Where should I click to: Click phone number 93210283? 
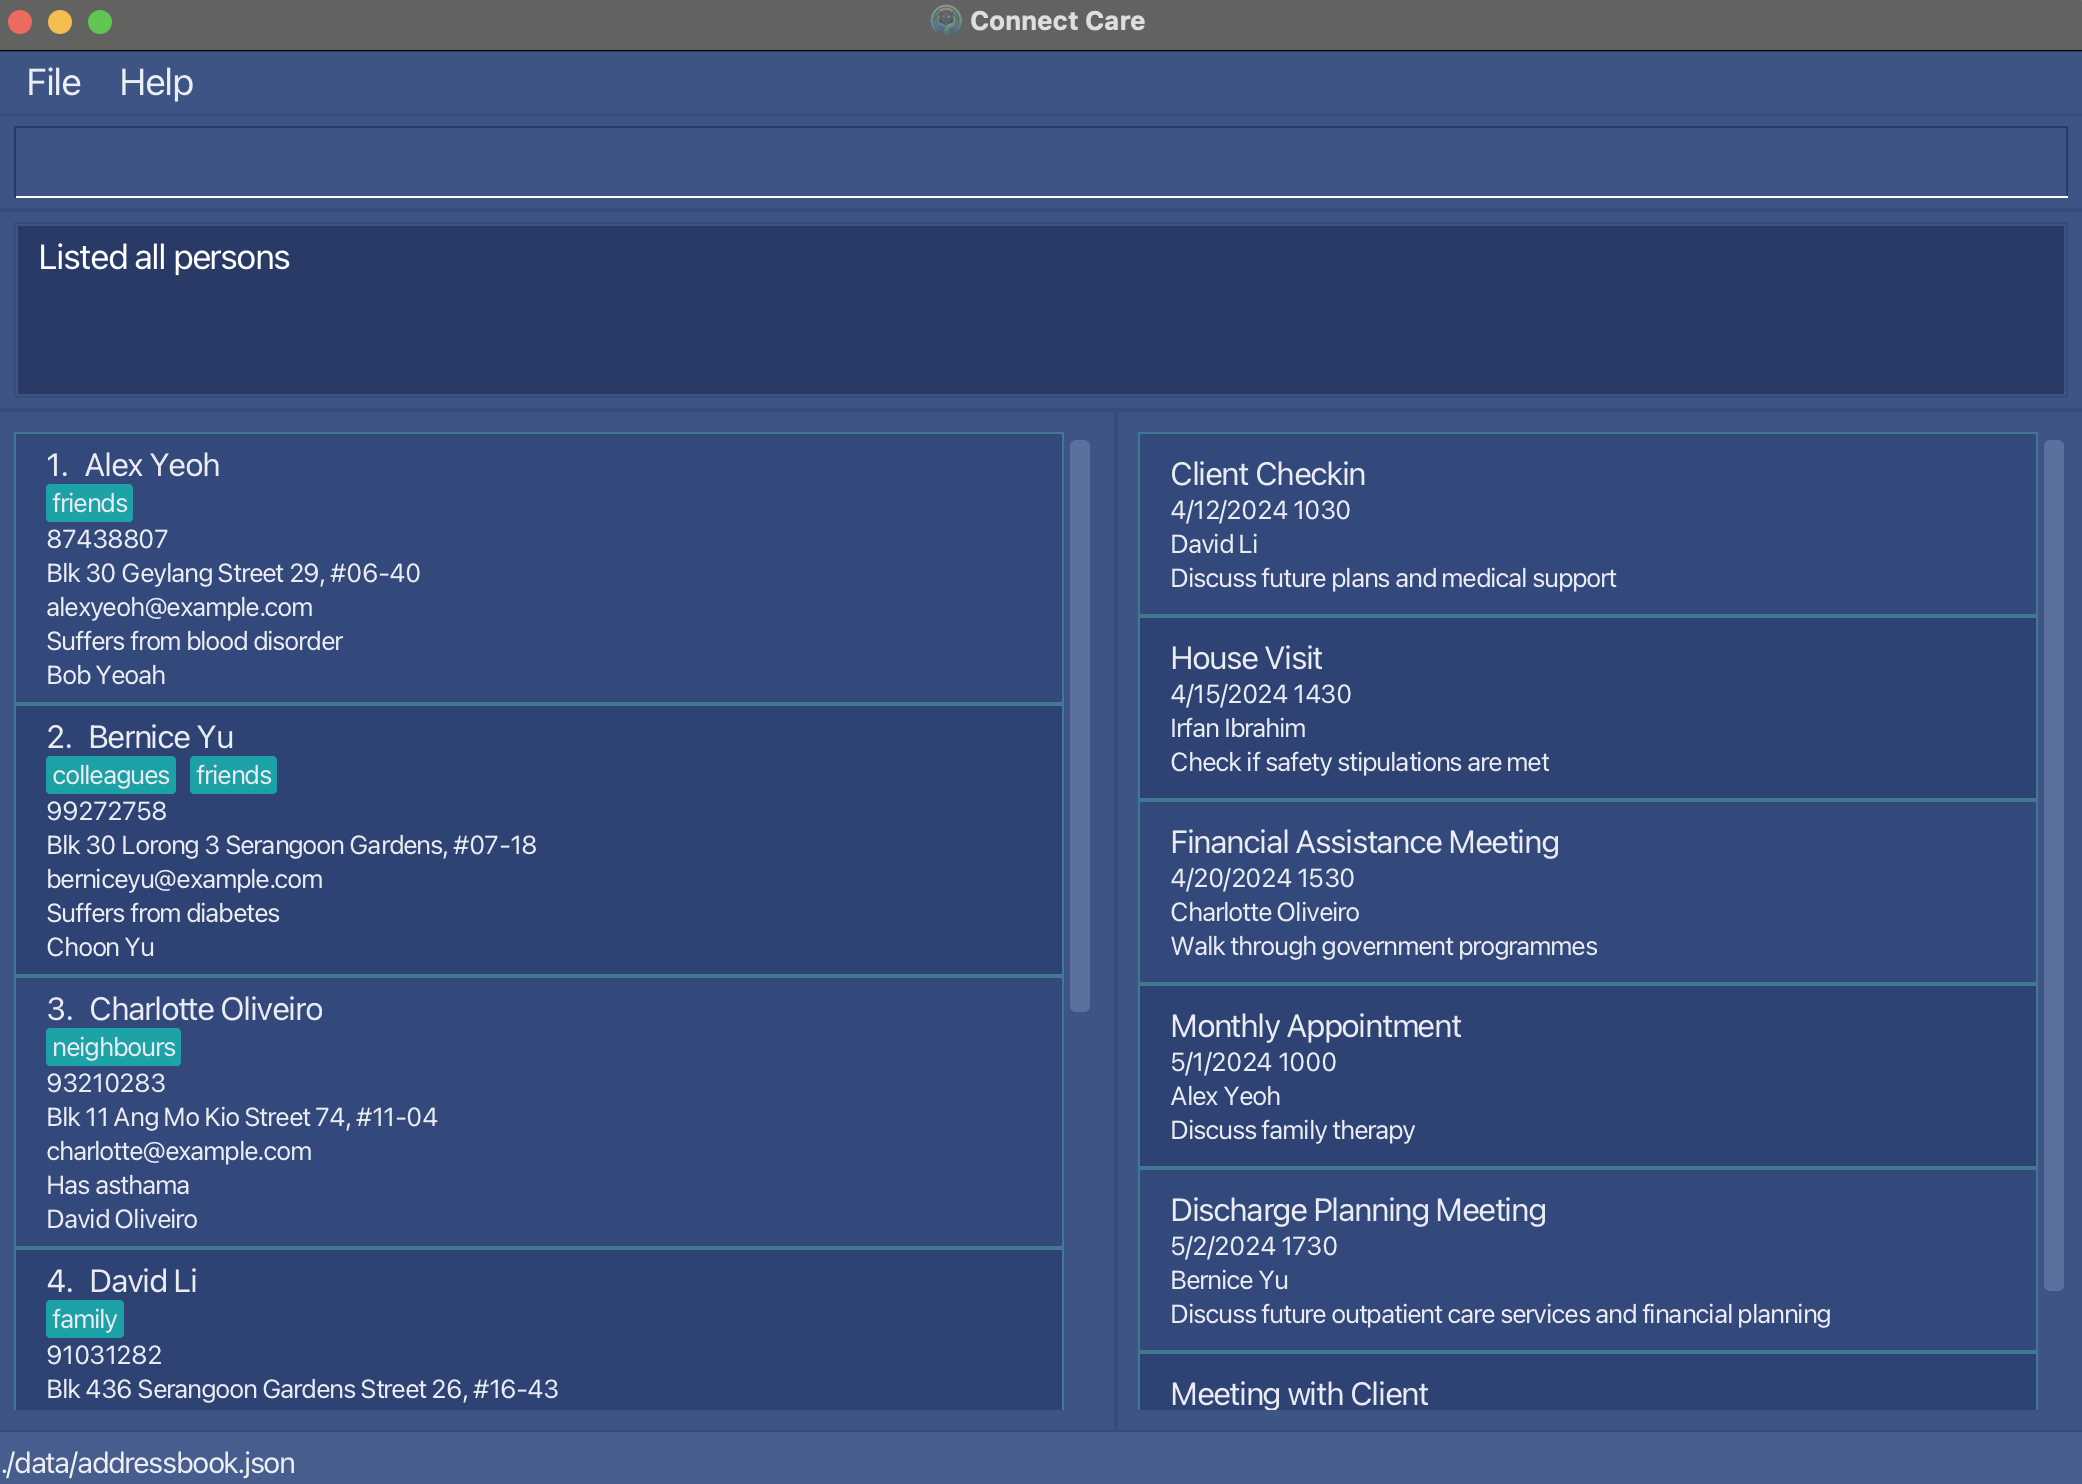click(x=106, y=1084)
